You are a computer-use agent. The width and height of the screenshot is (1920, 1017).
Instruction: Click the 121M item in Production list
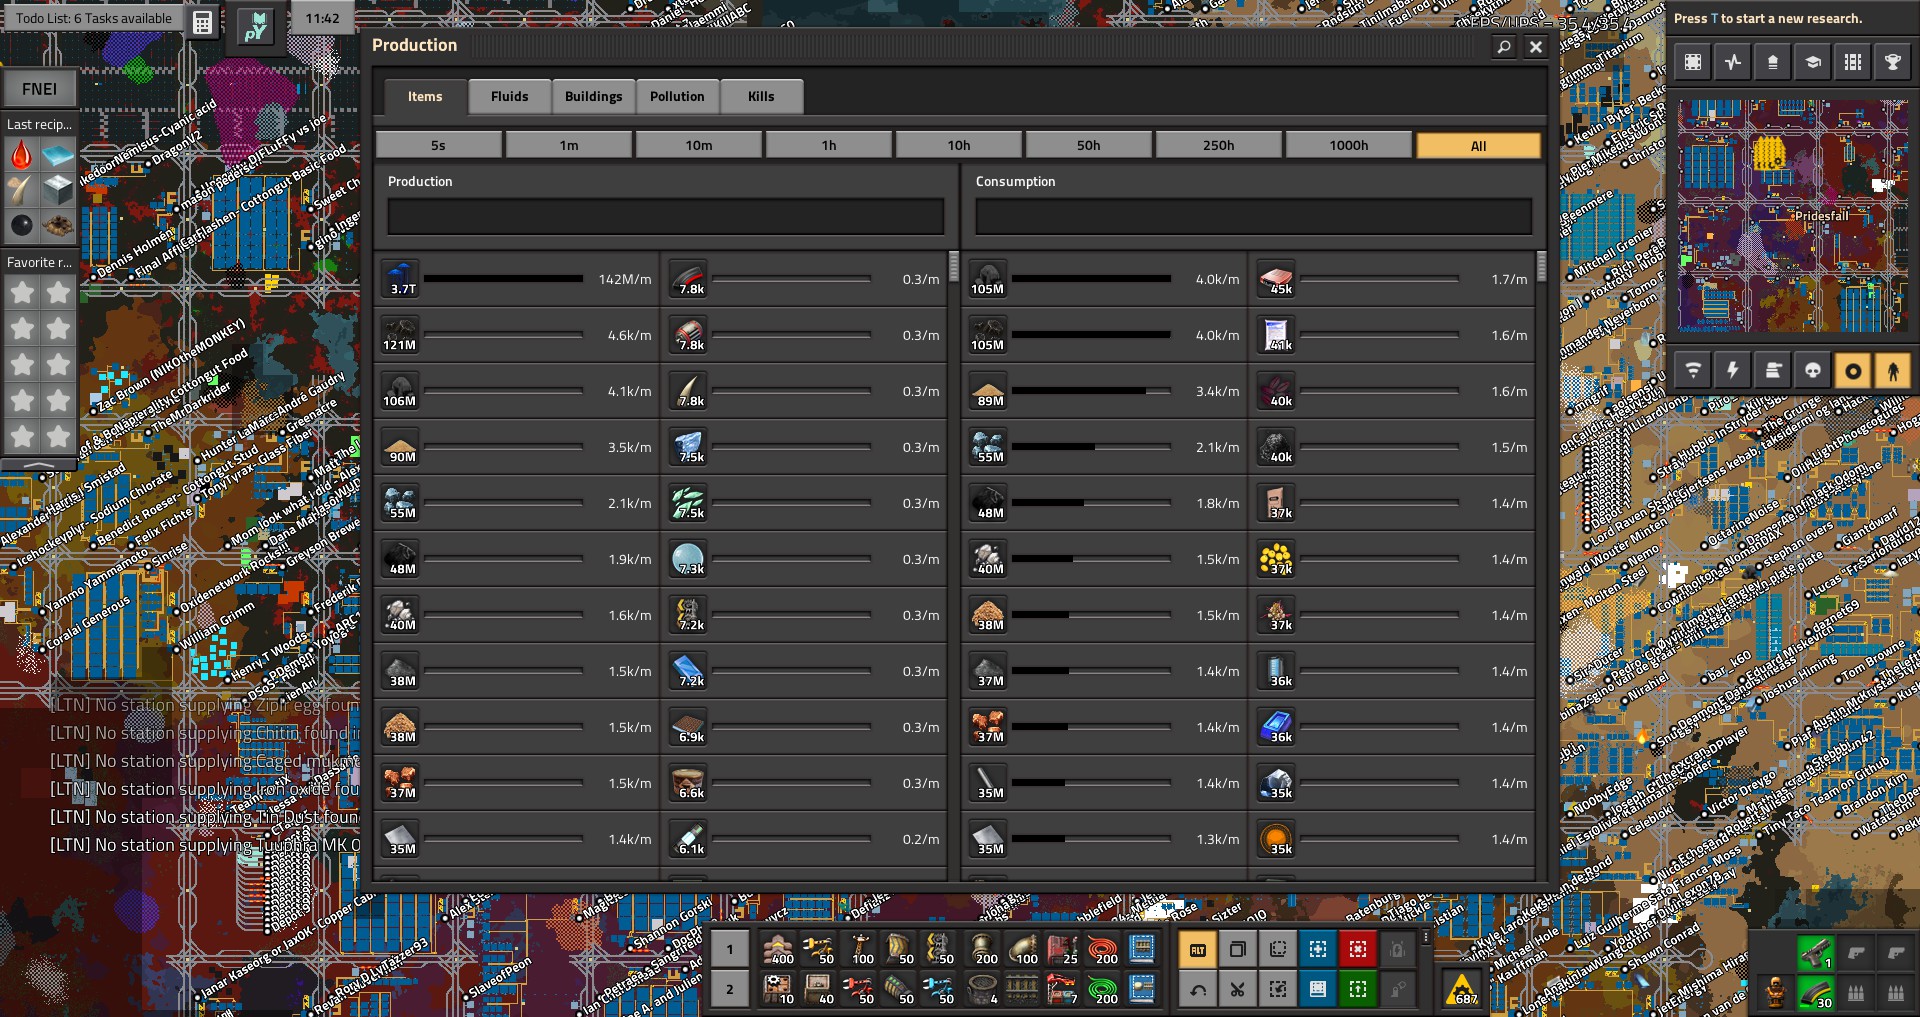pos(401,335)
